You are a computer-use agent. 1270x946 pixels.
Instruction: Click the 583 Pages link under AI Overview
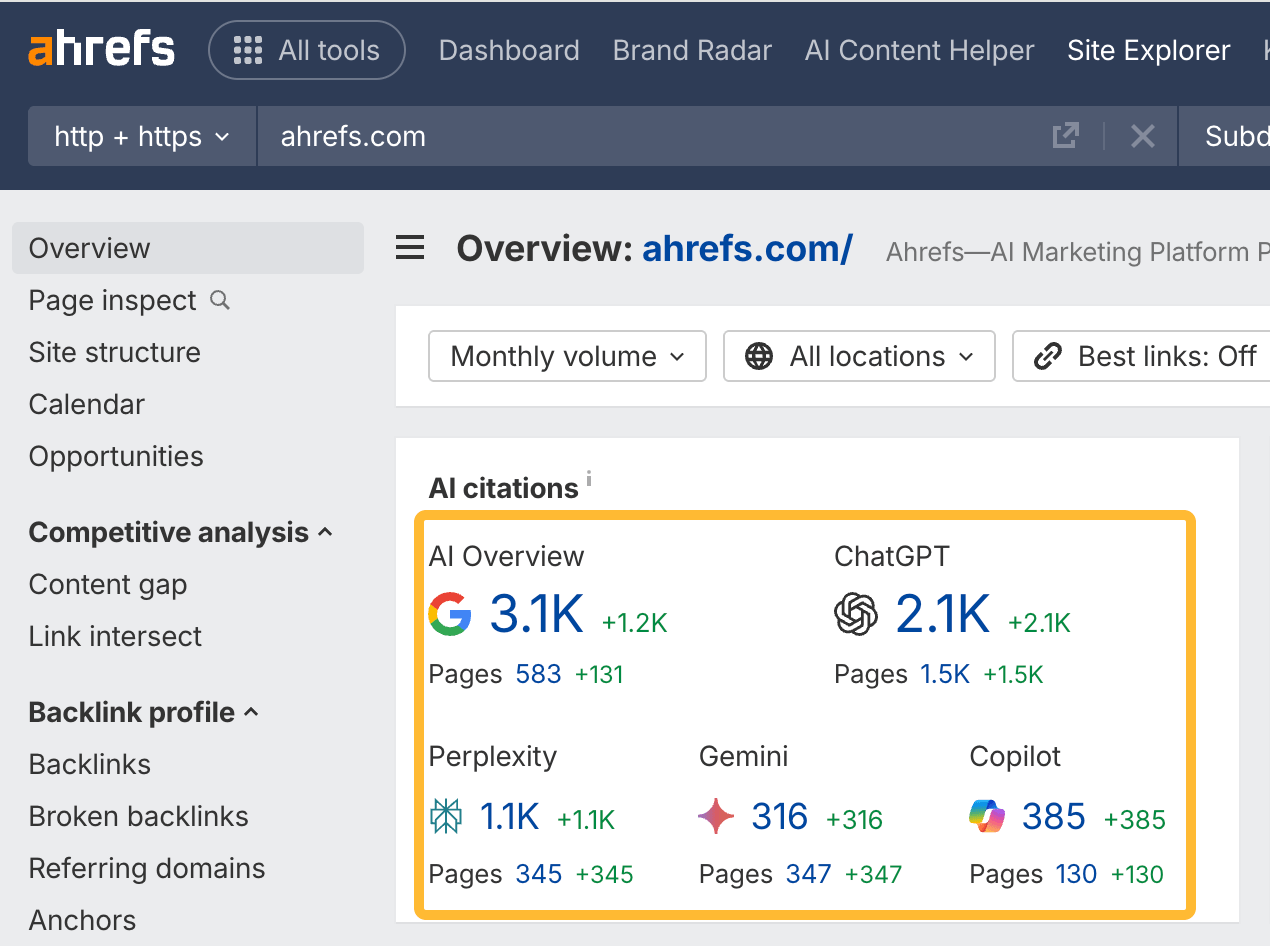click(538, 674)
